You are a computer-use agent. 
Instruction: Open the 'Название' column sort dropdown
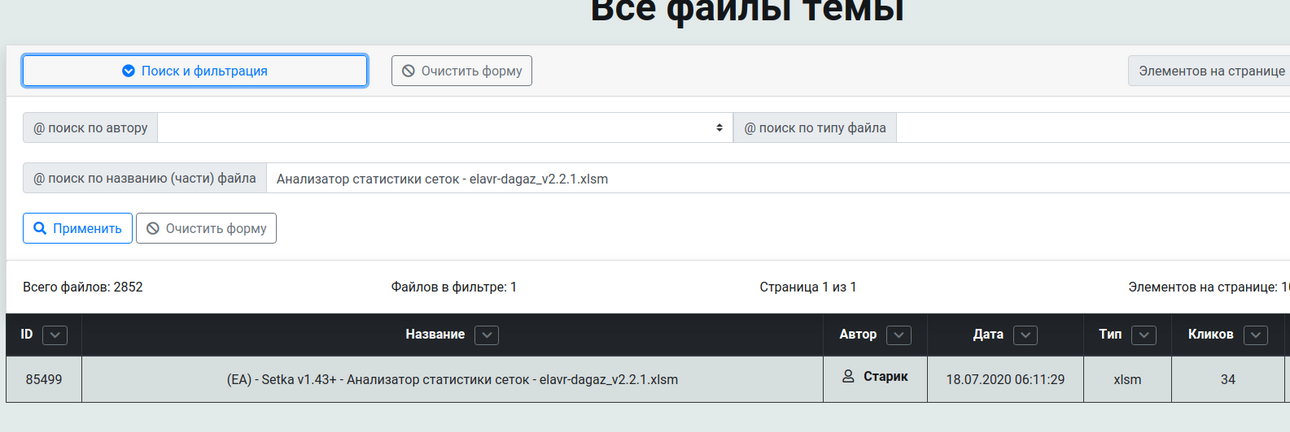(487, 335)
